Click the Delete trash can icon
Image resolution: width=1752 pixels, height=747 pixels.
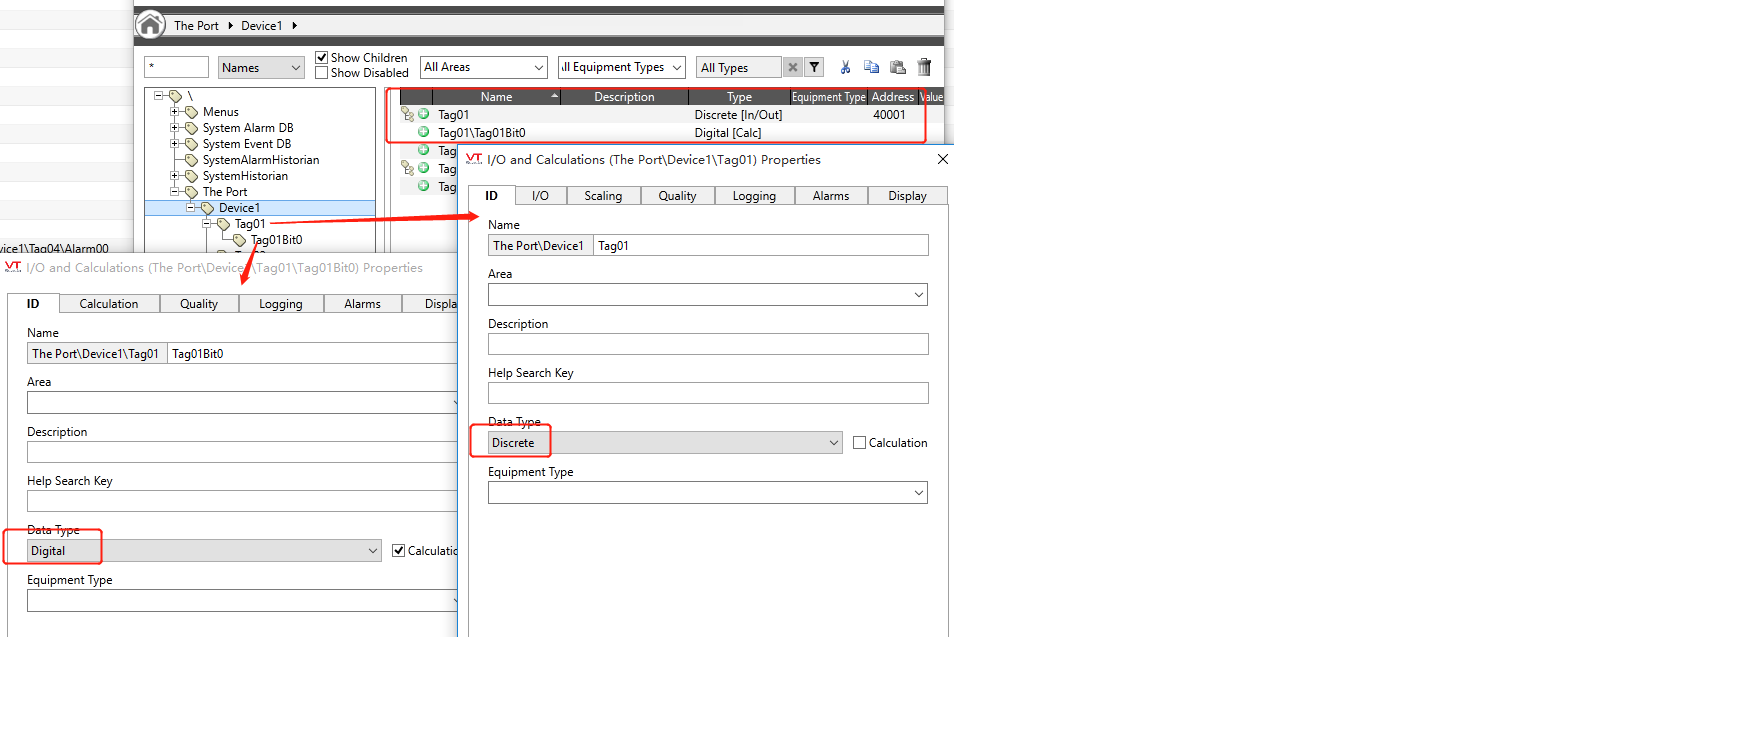coord(925,67)
